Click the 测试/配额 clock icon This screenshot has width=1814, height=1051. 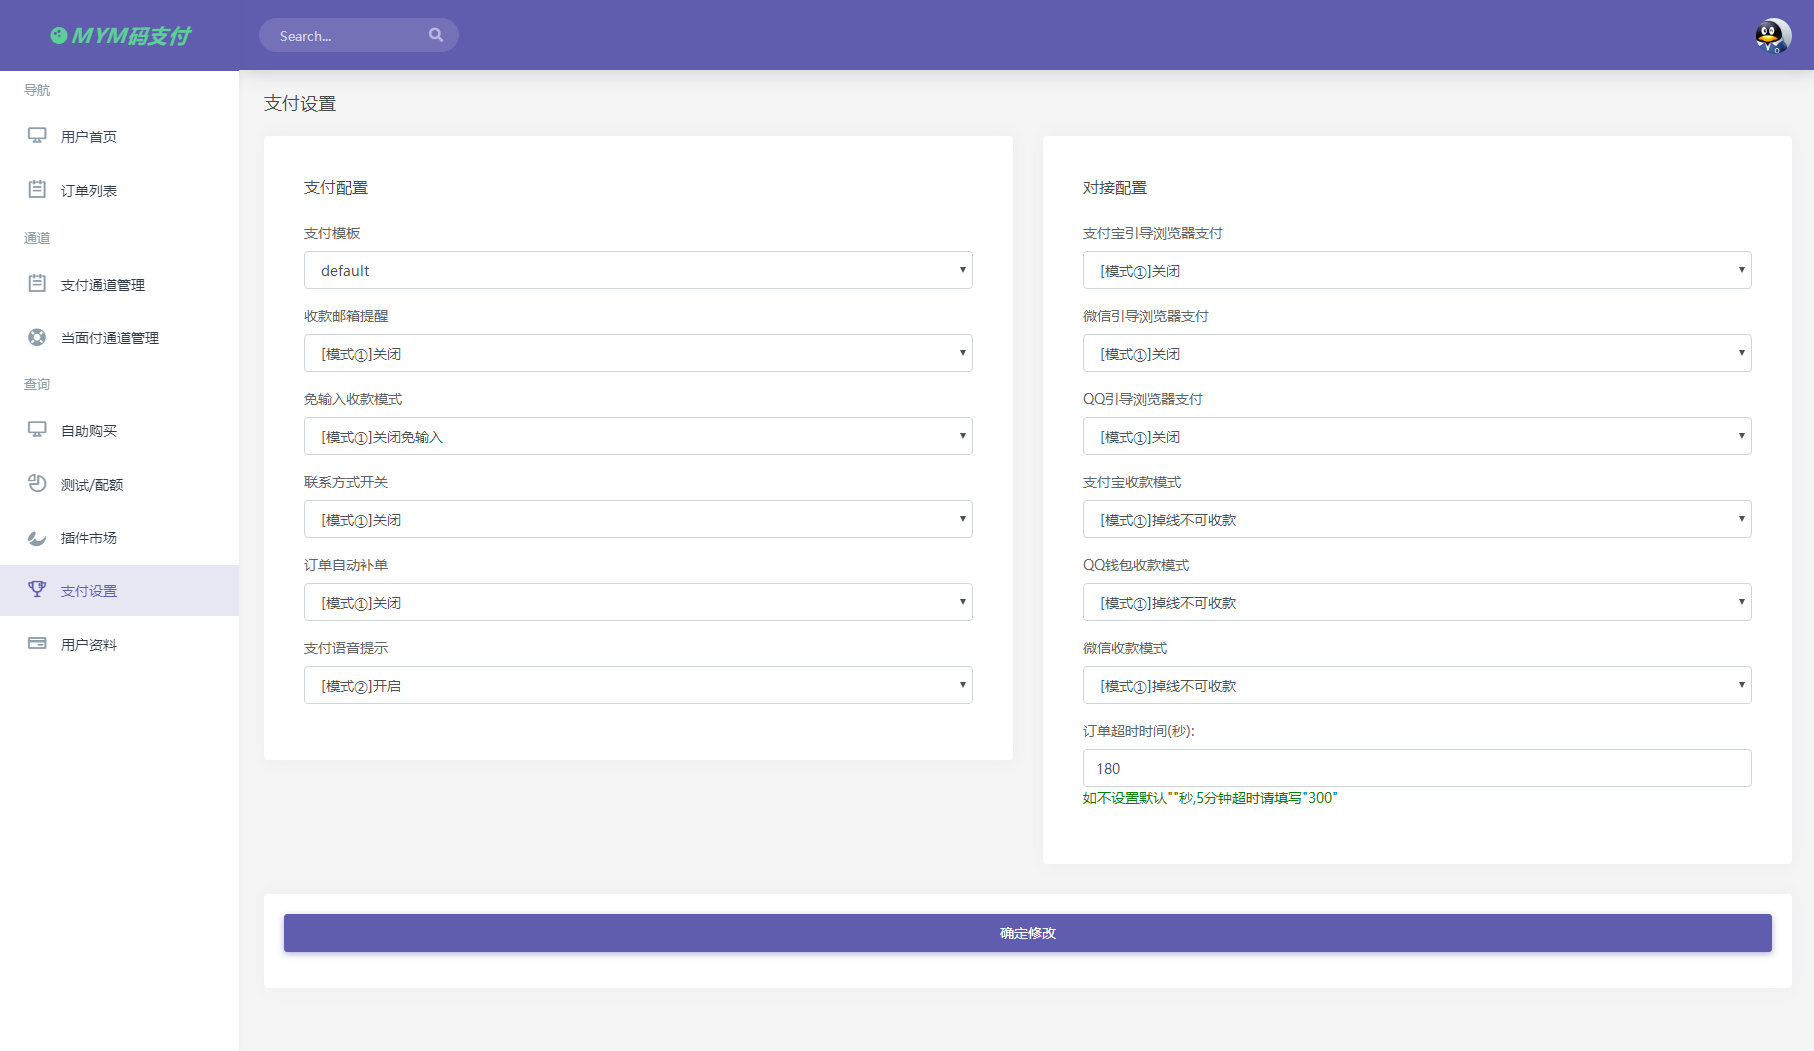(x=37, y=484)
